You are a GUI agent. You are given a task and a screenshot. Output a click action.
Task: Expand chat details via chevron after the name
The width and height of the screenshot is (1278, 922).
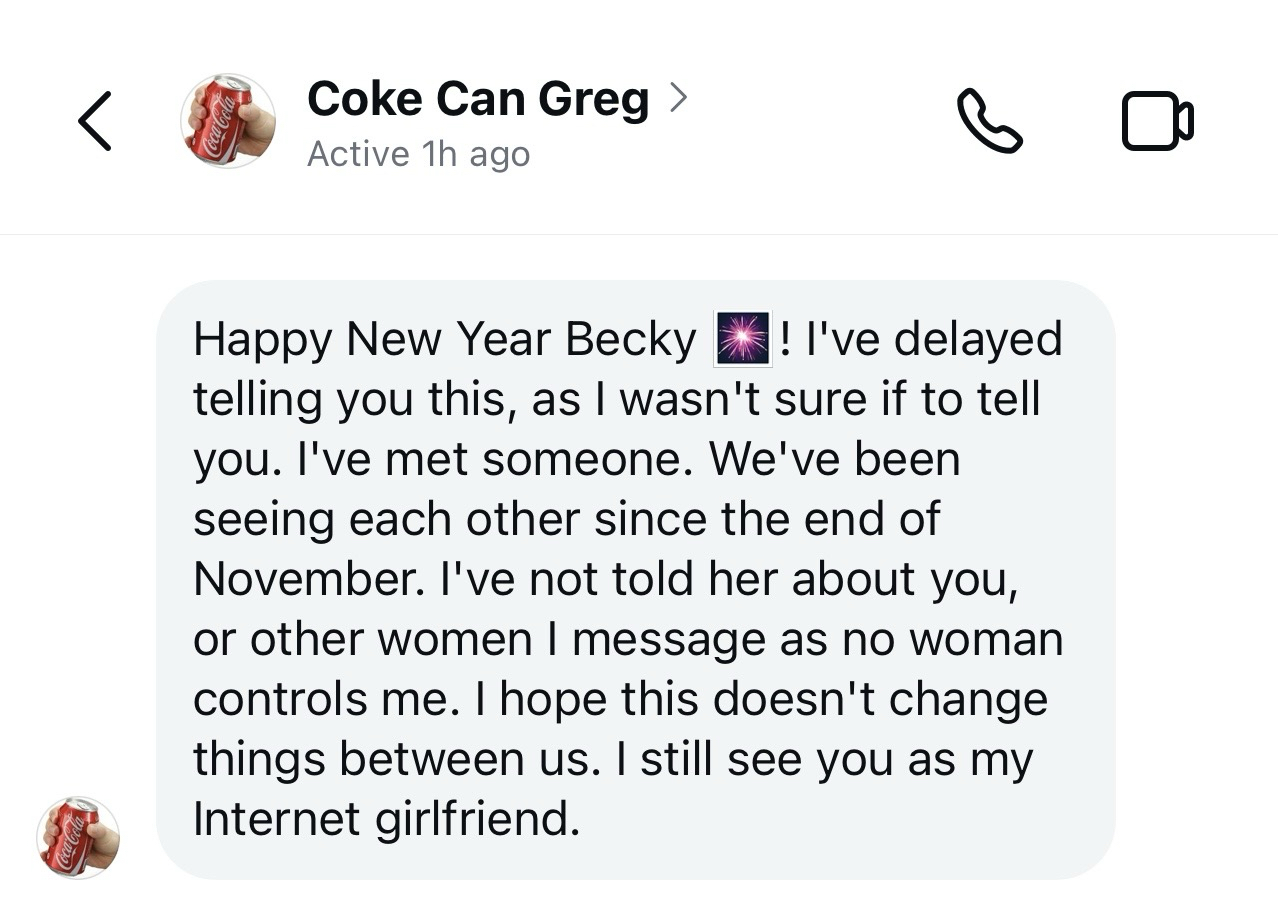point(678,97)
